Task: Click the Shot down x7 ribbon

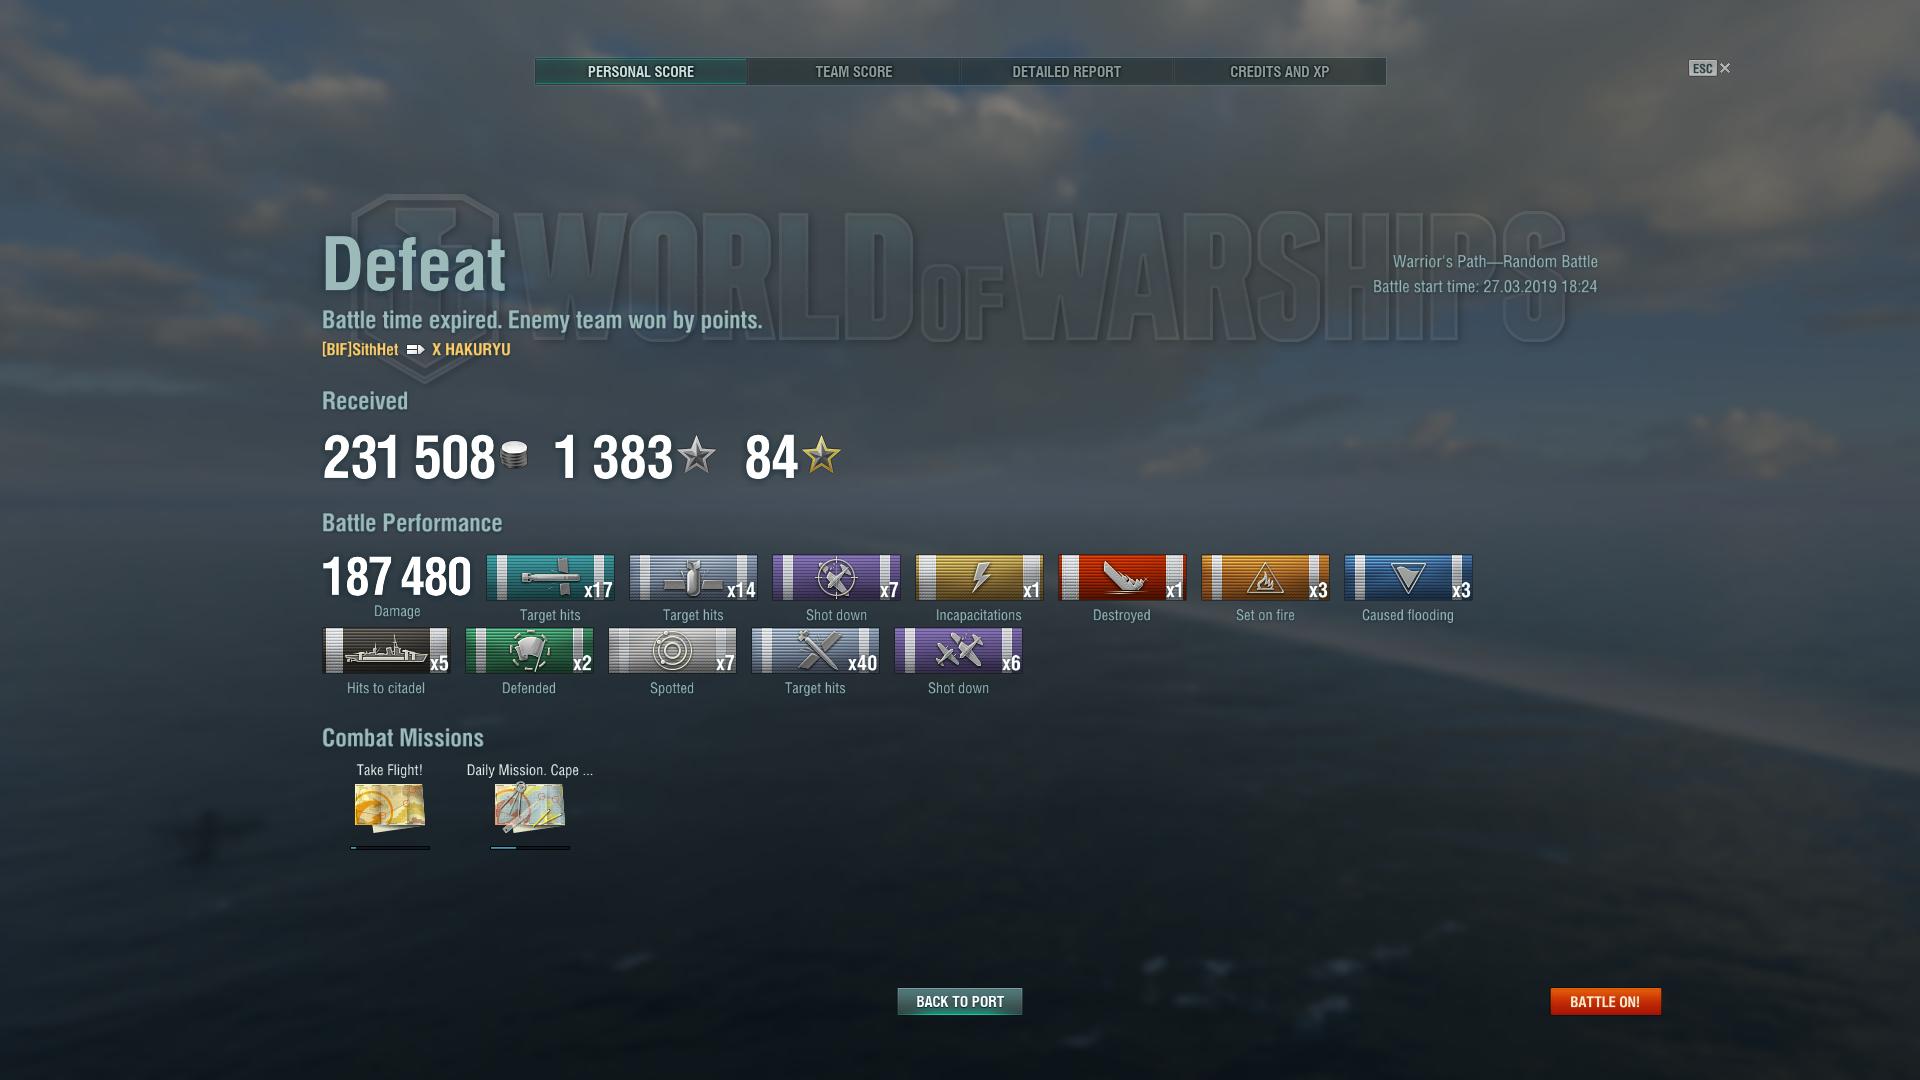Action: (836, 578)
